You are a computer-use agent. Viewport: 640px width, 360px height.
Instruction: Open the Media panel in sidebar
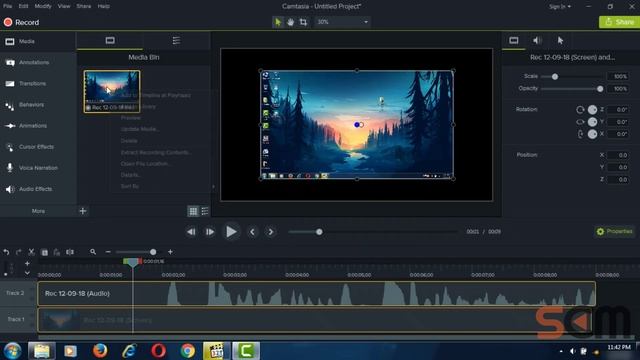[38, 41]
